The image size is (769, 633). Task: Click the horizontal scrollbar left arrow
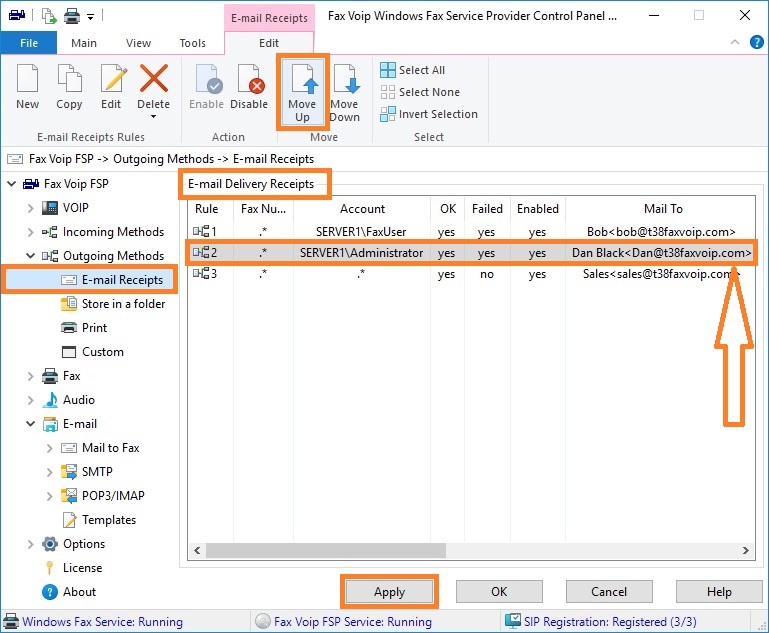click(197, 551)
